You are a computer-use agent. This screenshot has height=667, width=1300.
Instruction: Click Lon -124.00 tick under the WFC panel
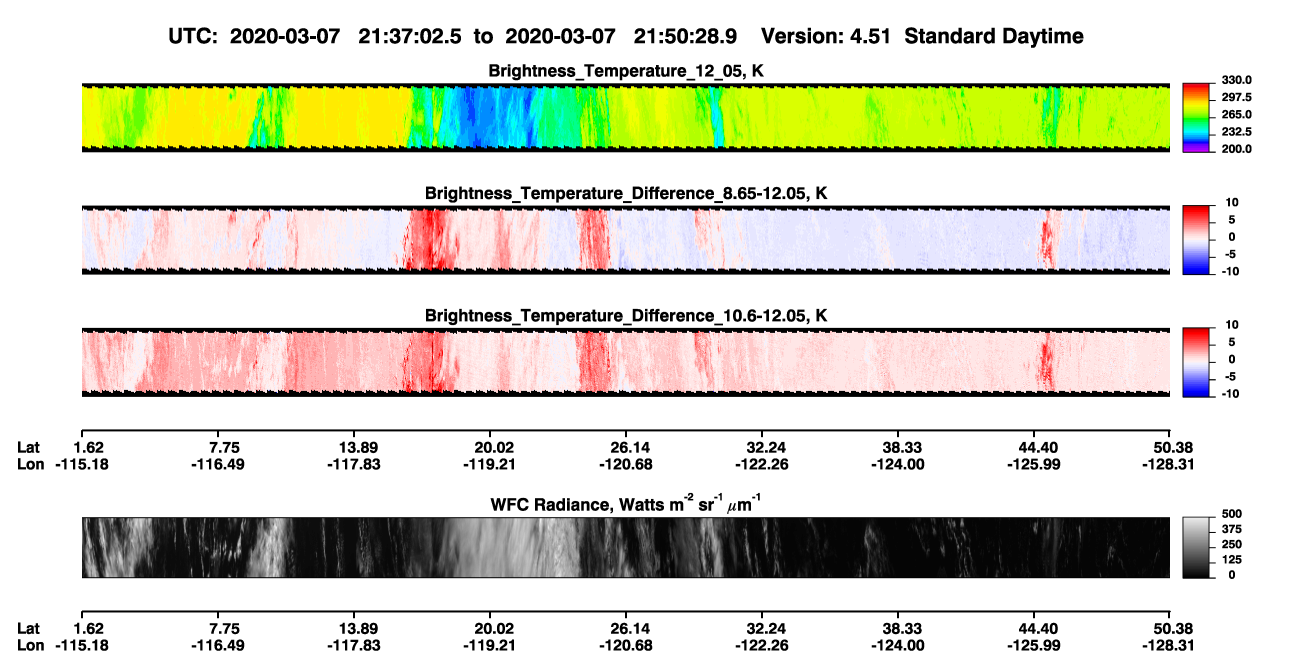(897, 645)
